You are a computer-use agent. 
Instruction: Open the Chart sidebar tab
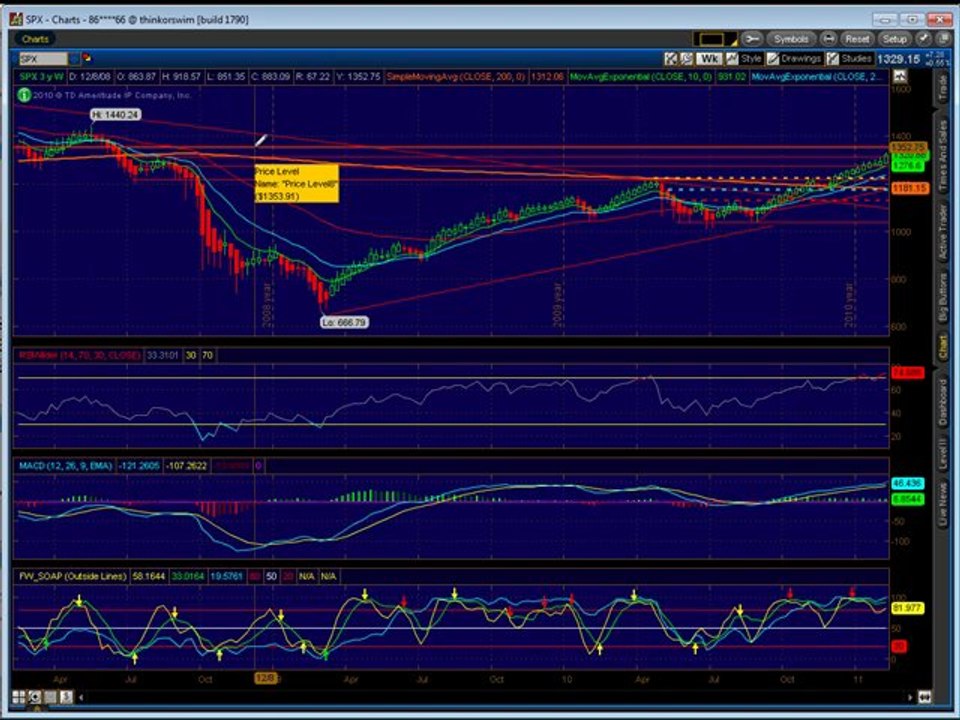943,347
